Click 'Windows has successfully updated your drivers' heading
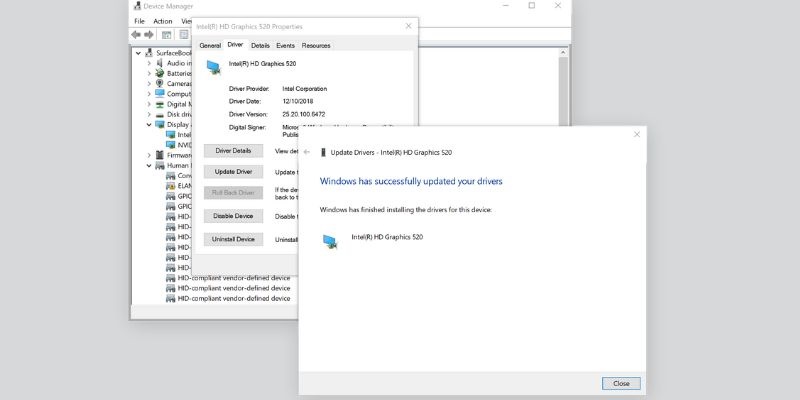 411,181
